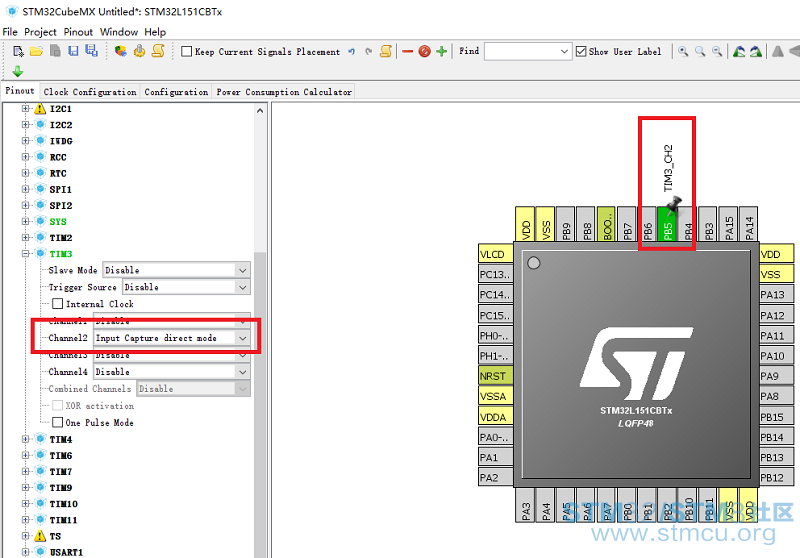Click the grey document icon after the folder
The width and height of the screenshot is (800, 558).
tap(55, 51)
